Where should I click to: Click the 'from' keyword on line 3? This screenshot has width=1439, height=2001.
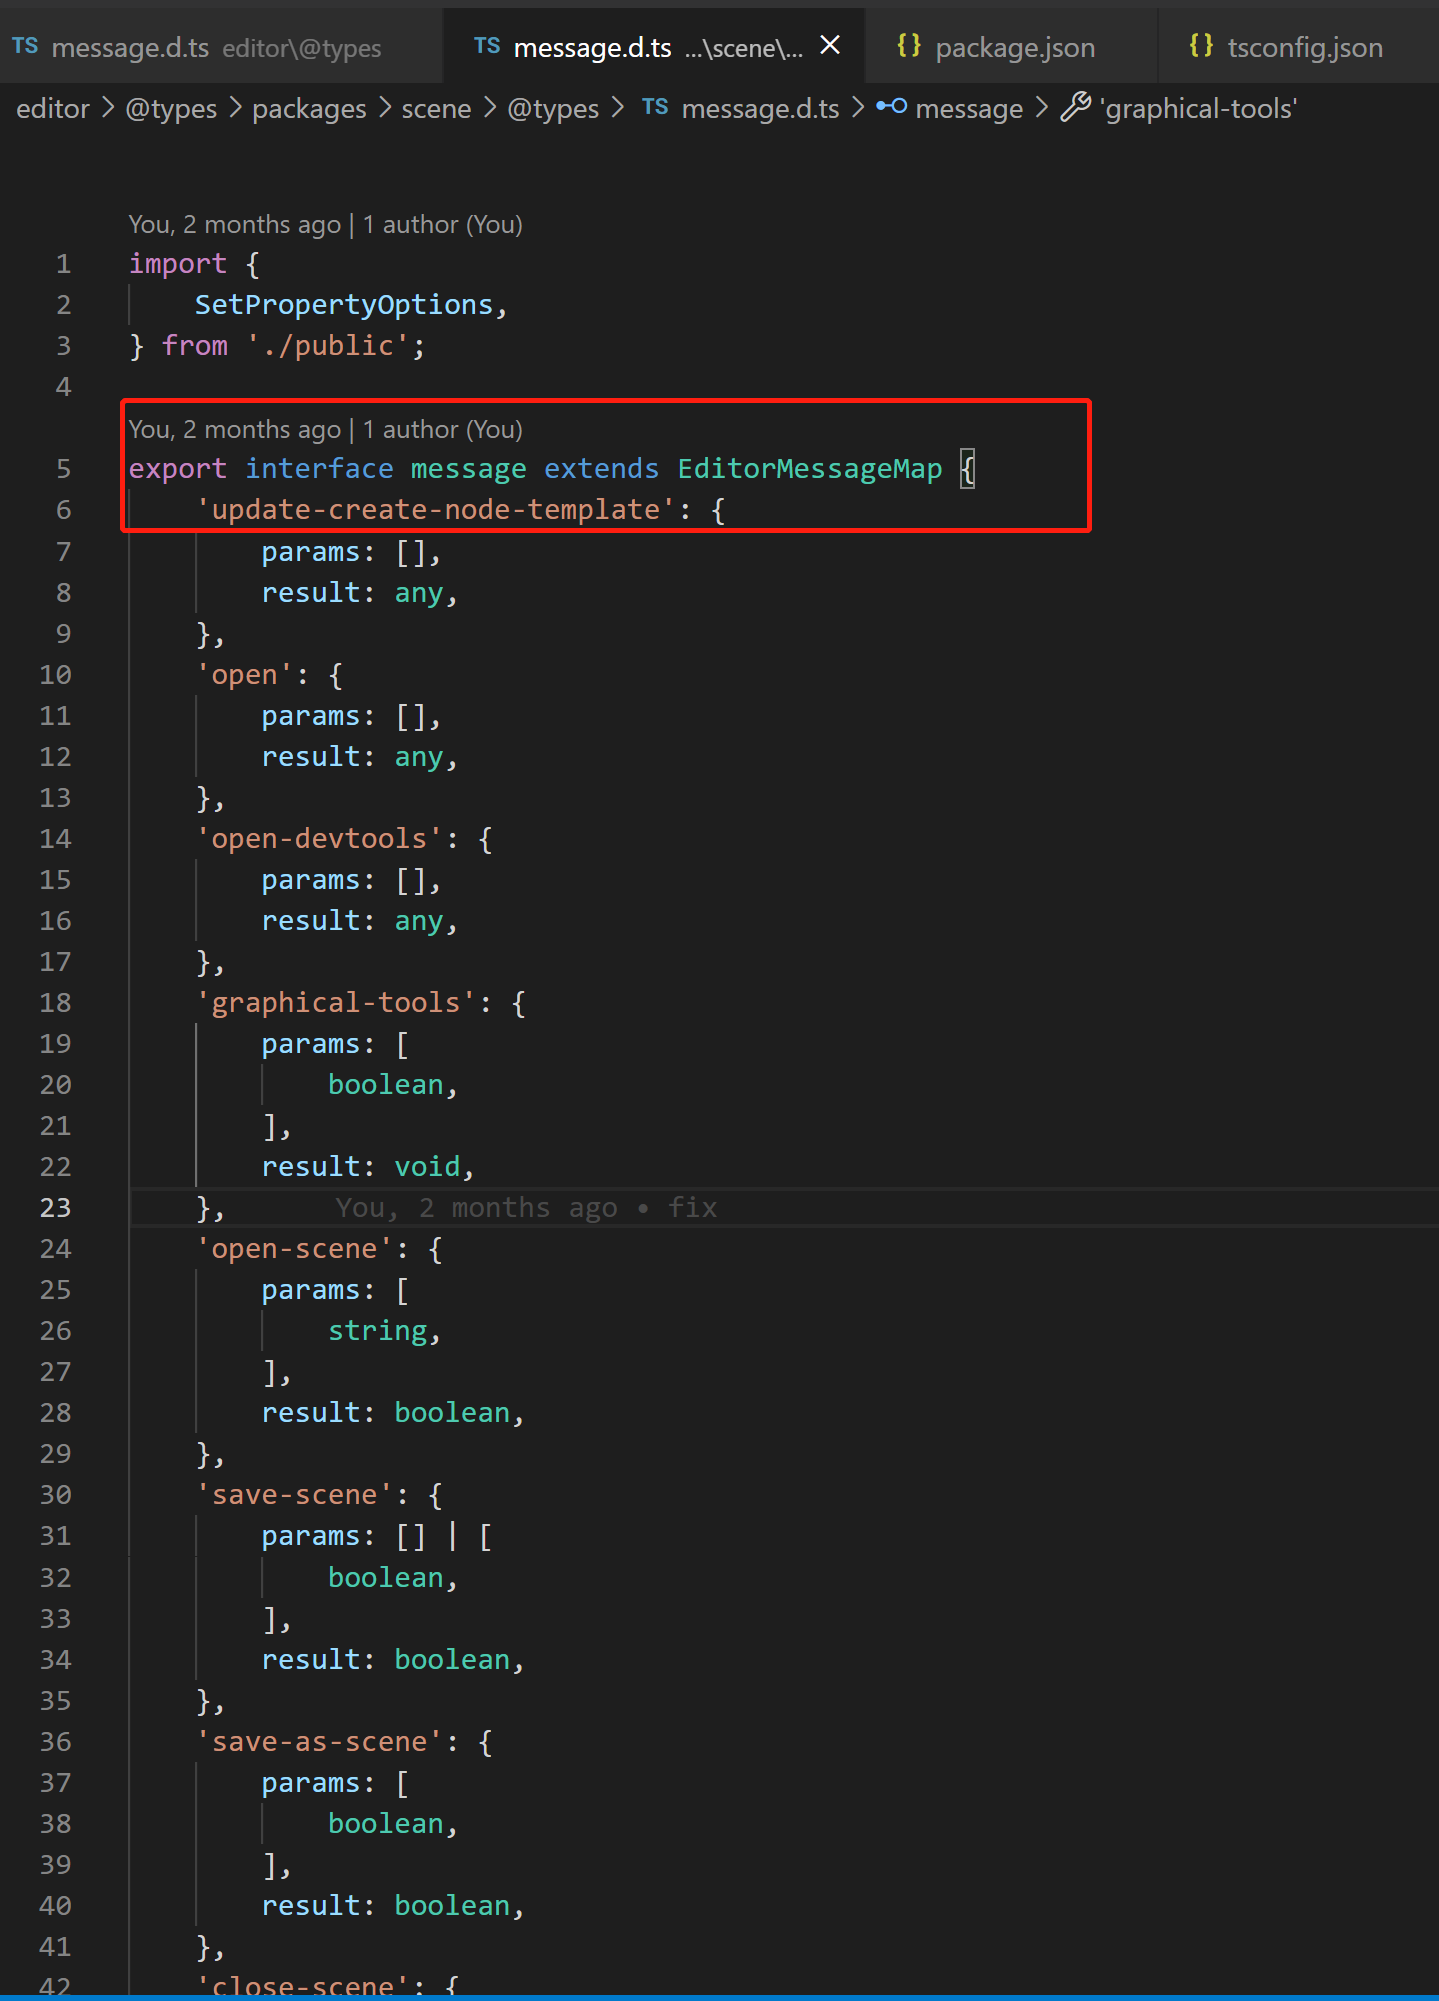tap(195, 346)
